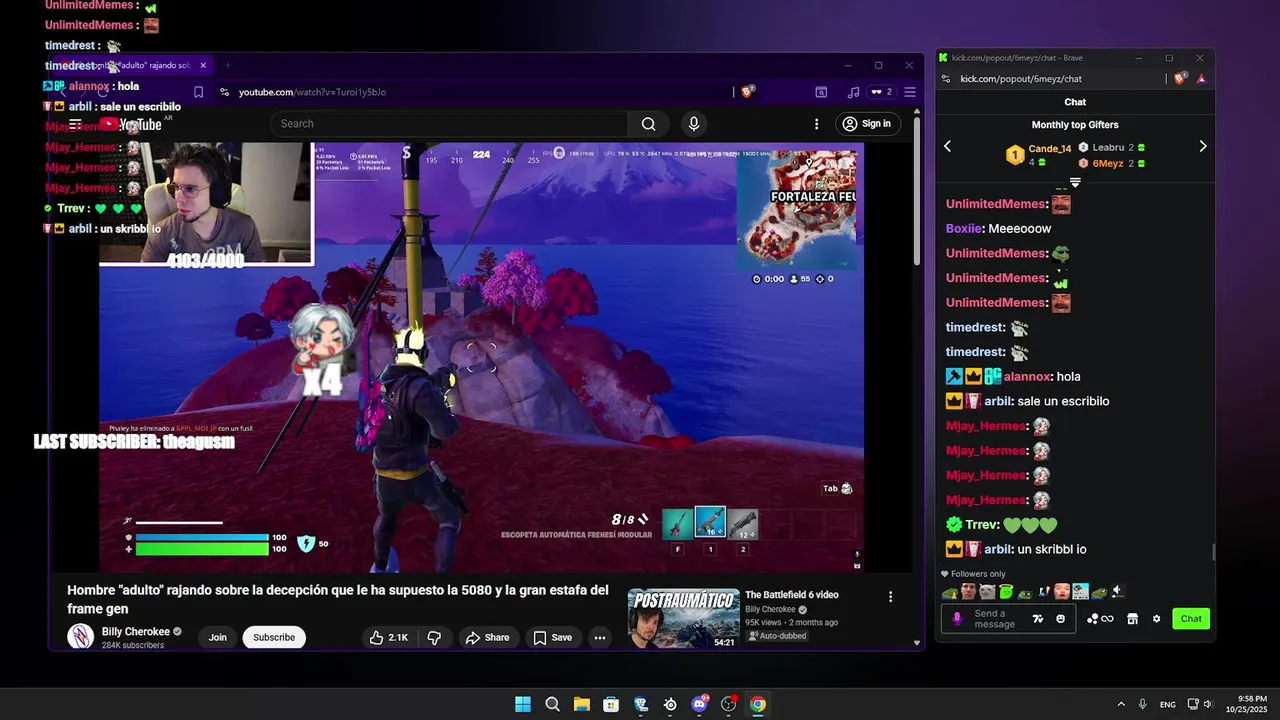Subscribe to Billy Cherokee channel
The height and width of the screenshot is (720, 1280).
click(274, 638)
